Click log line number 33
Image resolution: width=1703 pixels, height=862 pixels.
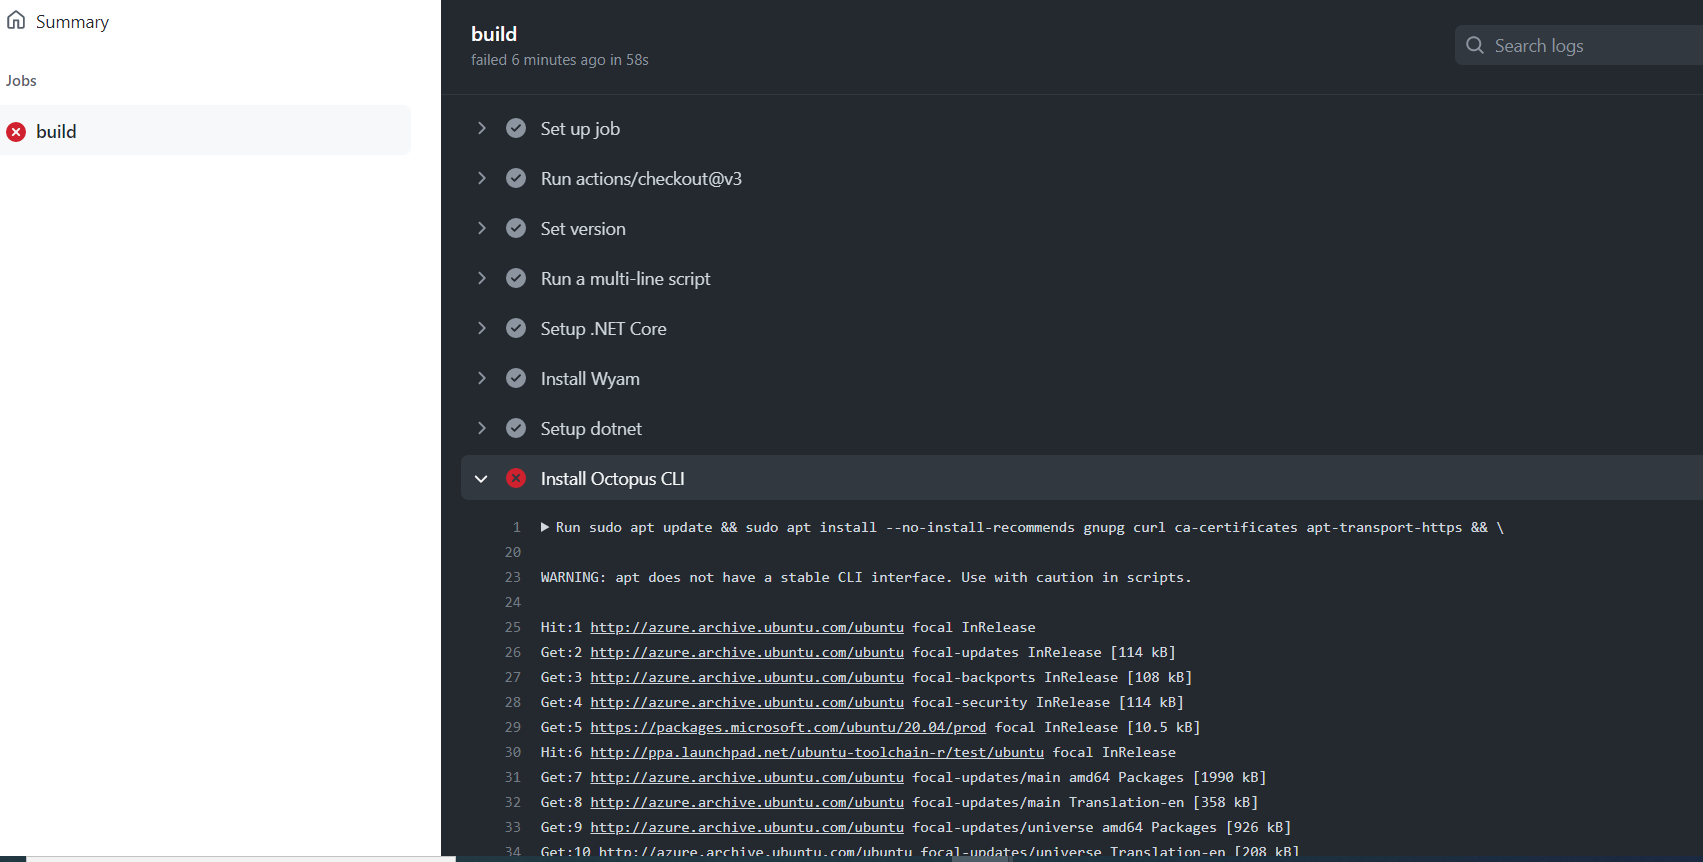(x=513, y=827)
